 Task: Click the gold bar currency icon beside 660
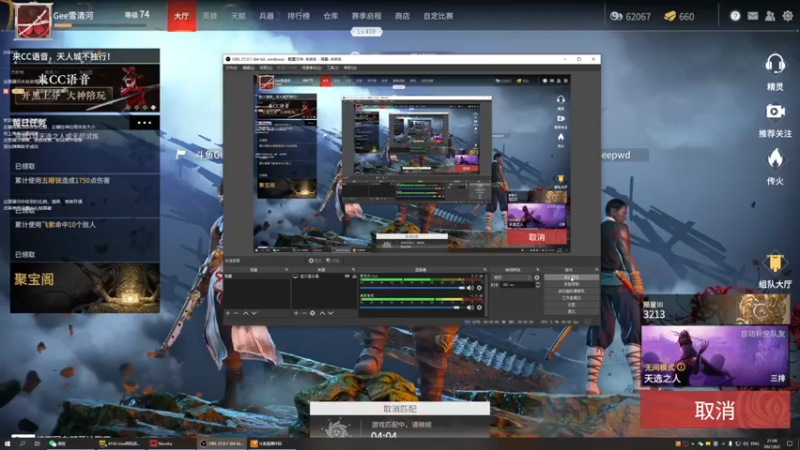click(x=670, y=16)
